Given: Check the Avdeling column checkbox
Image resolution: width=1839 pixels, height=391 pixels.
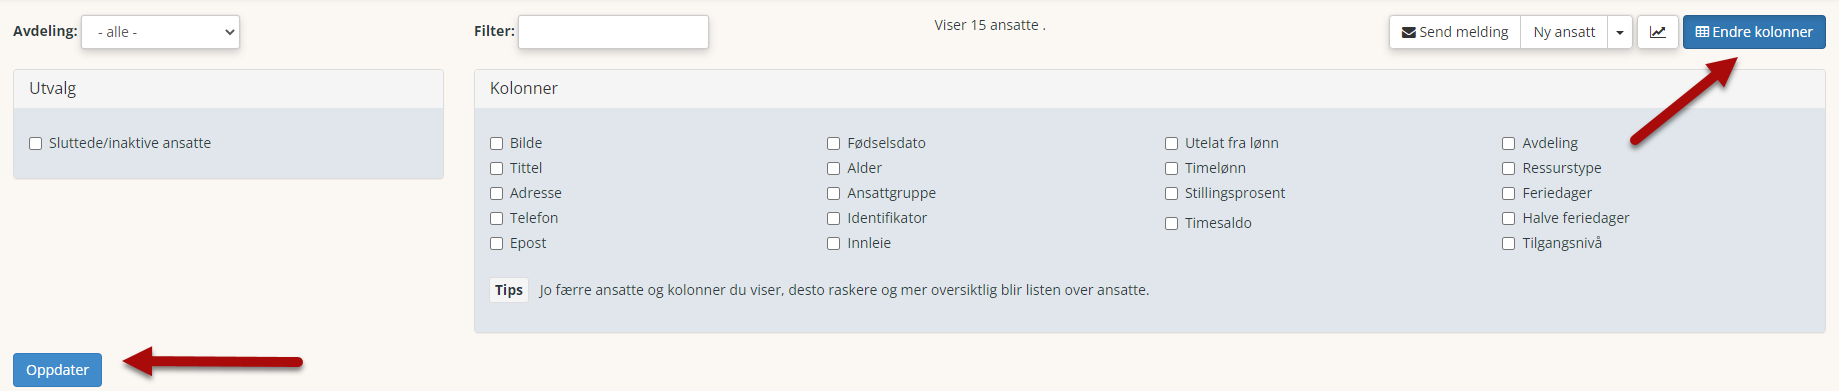Looking at the screenshot, I should pos(1508,143).
